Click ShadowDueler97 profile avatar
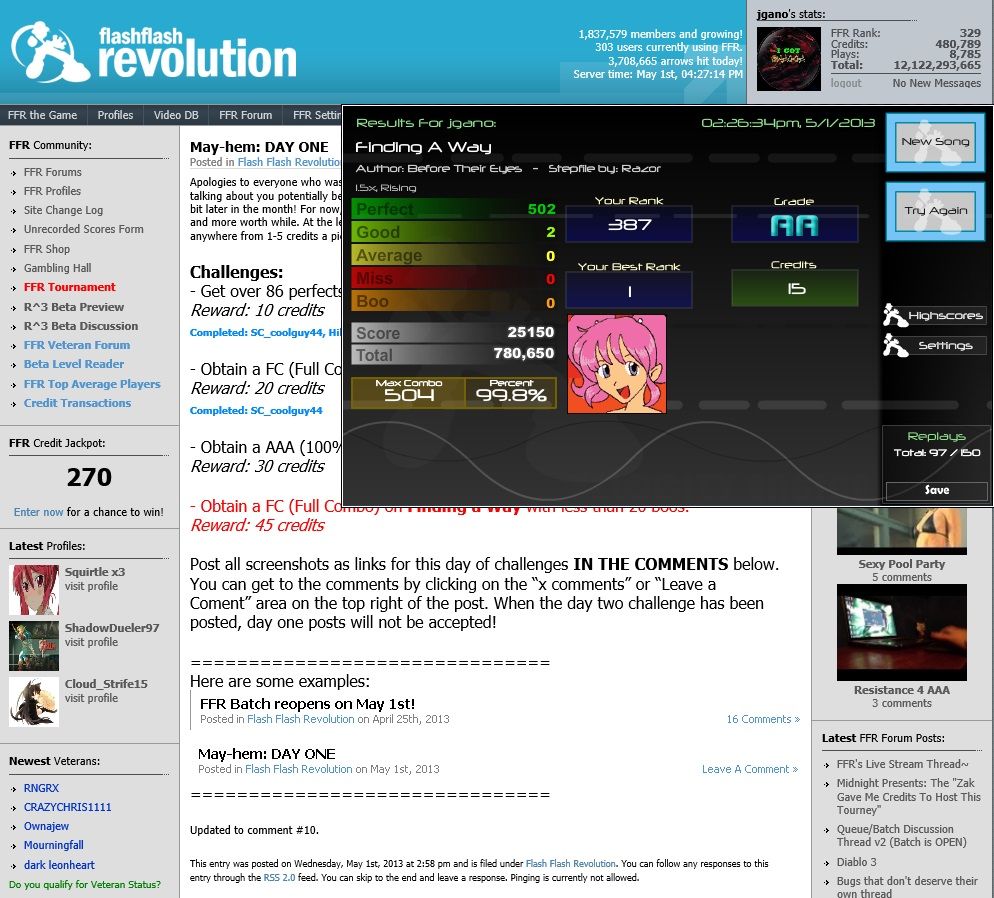The image size is (994, 898). pyautogui.click(x=34, y=646)
